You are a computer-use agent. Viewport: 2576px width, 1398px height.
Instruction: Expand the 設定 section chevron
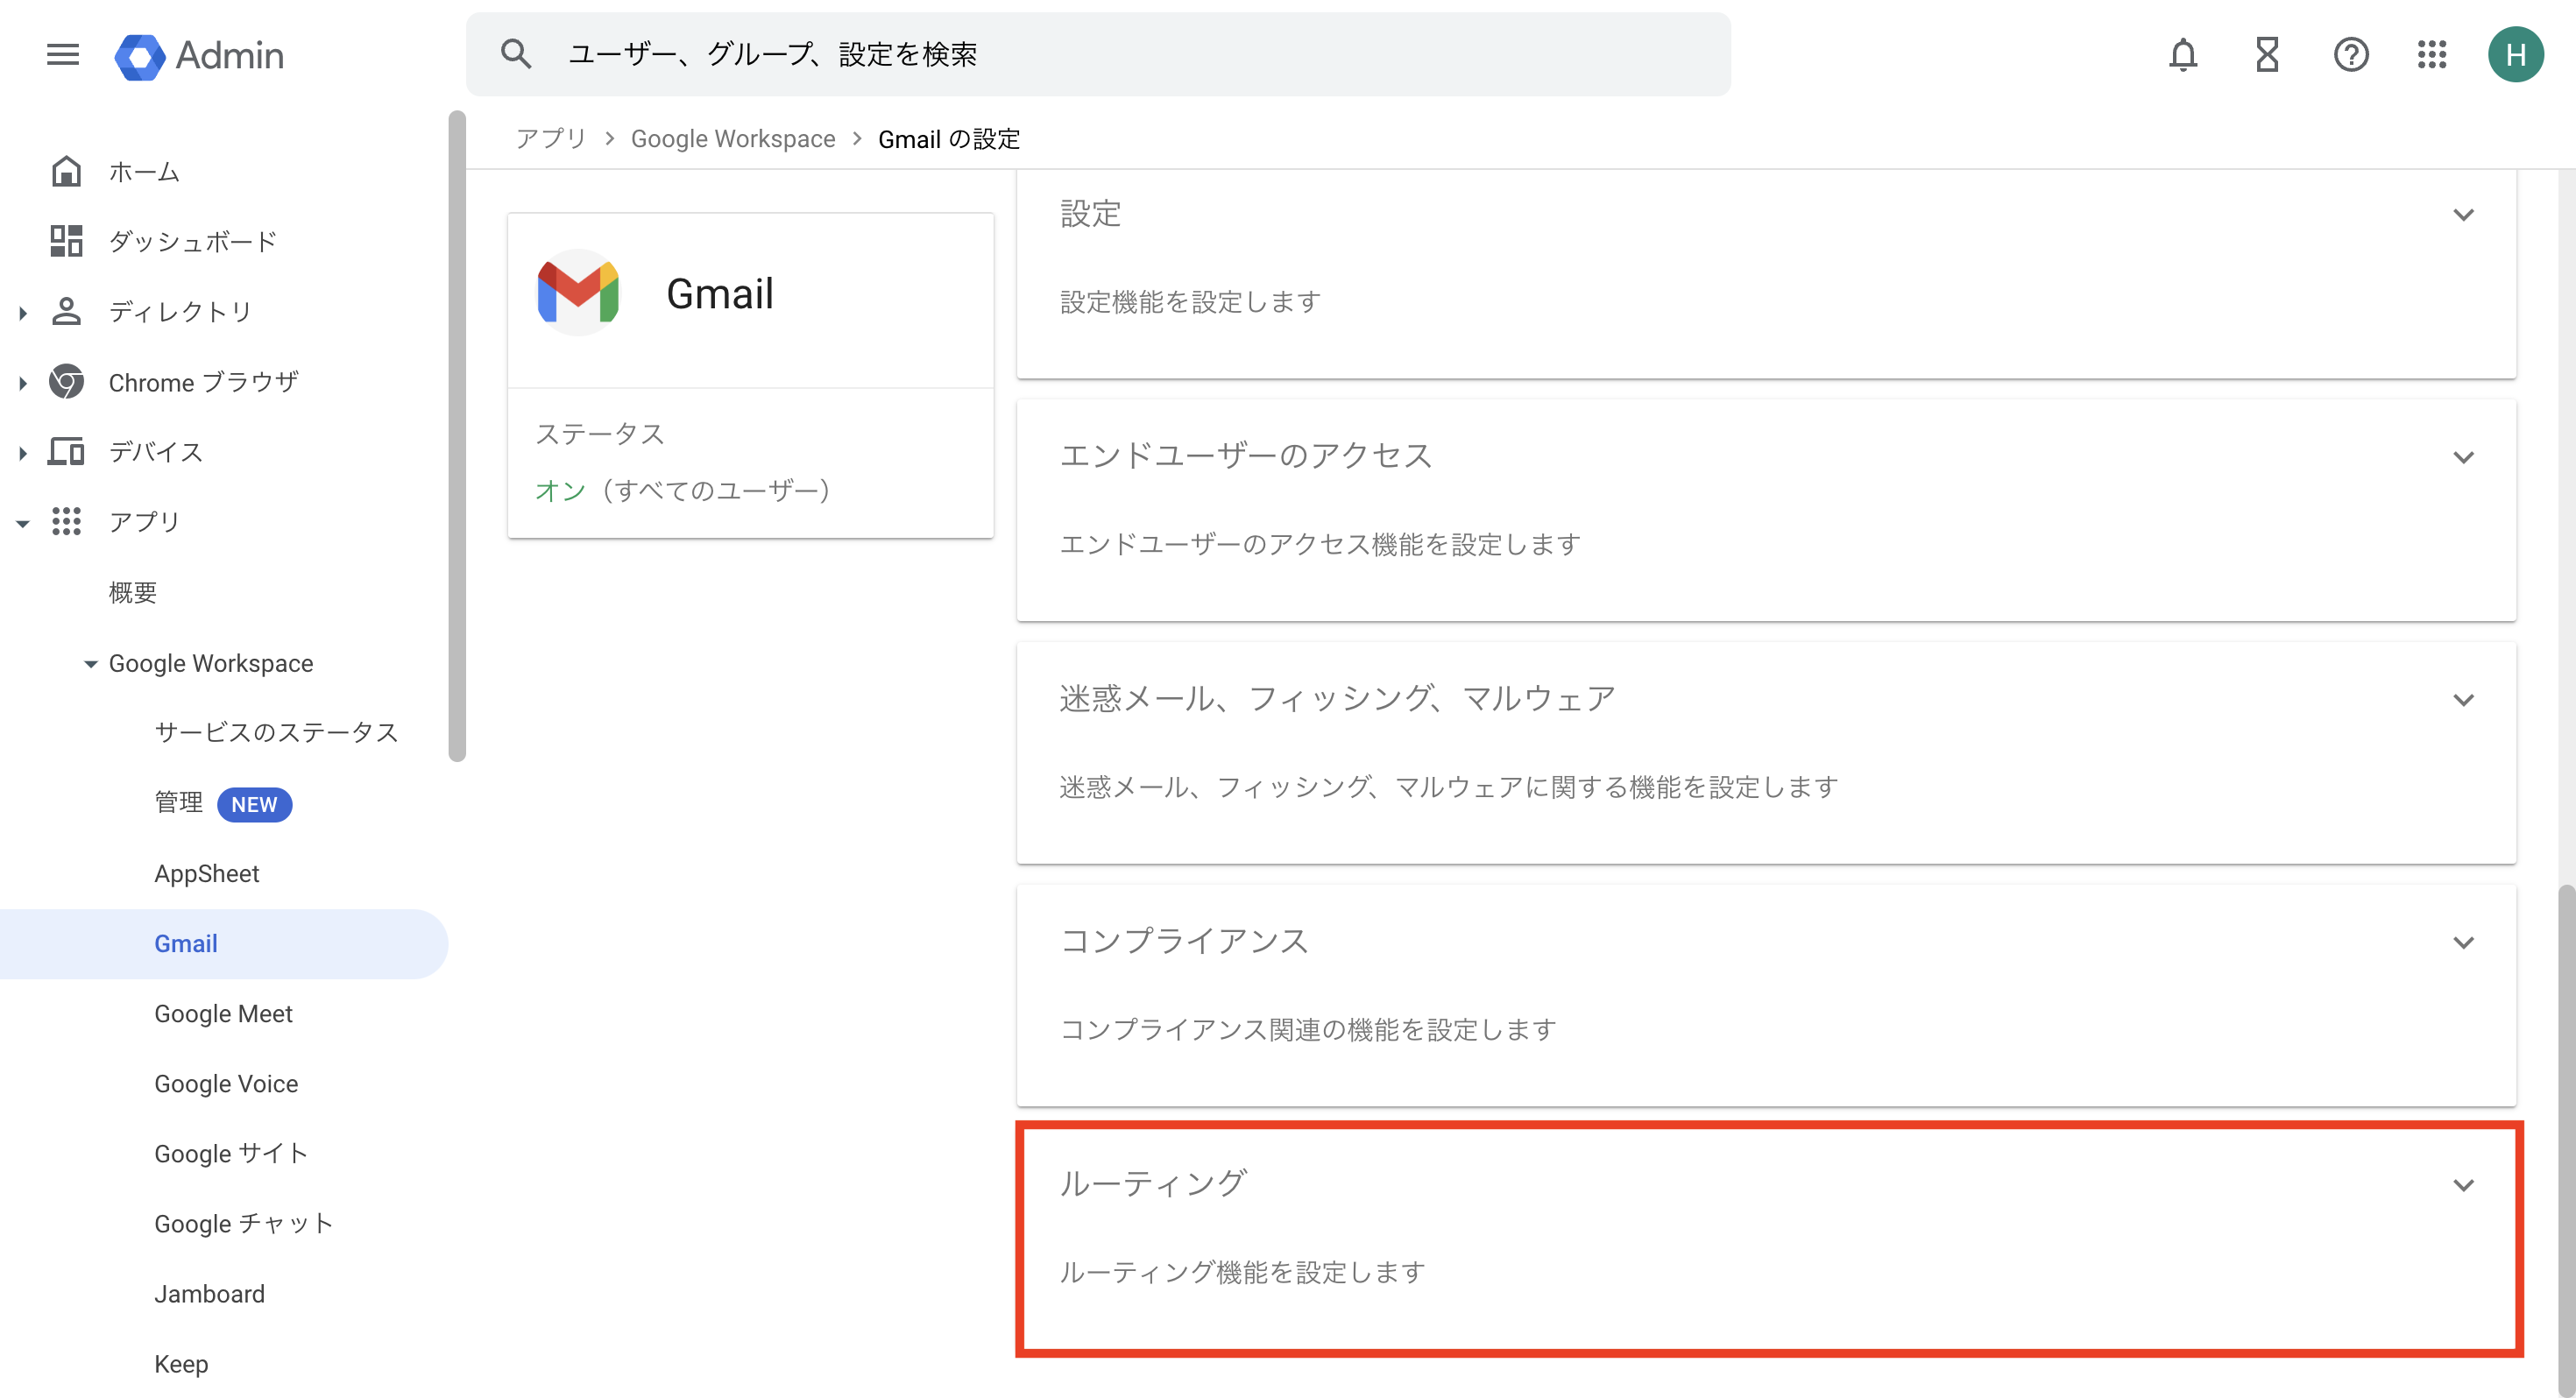click(x=2463, y=214)
